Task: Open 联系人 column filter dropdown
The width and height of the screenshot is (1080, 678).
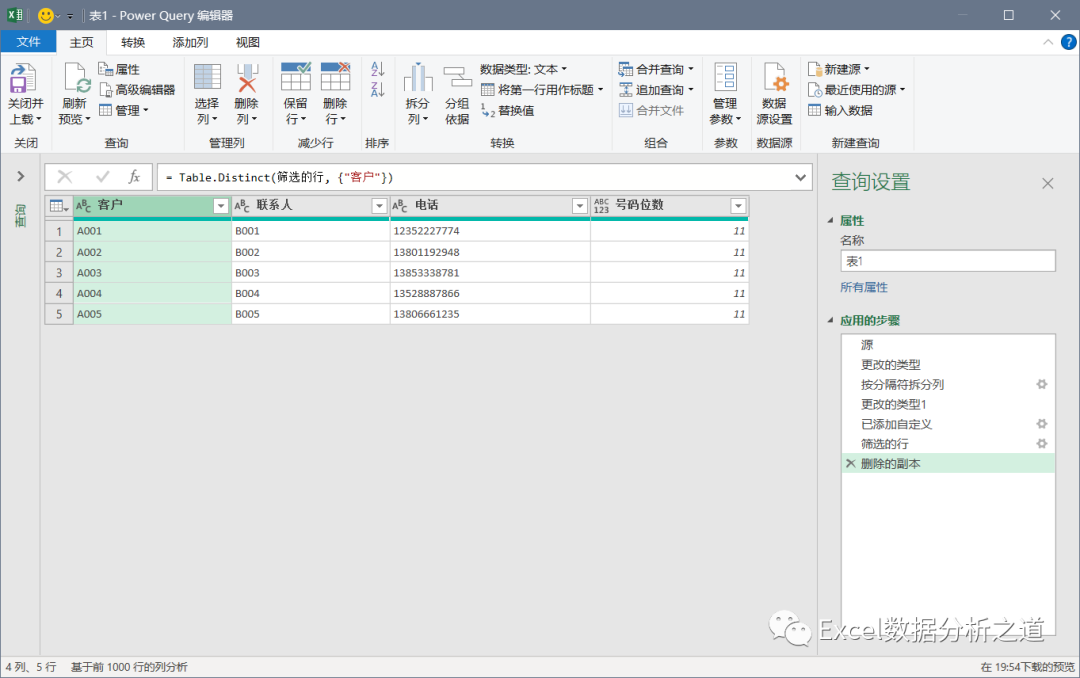Action: coord(379,205)
